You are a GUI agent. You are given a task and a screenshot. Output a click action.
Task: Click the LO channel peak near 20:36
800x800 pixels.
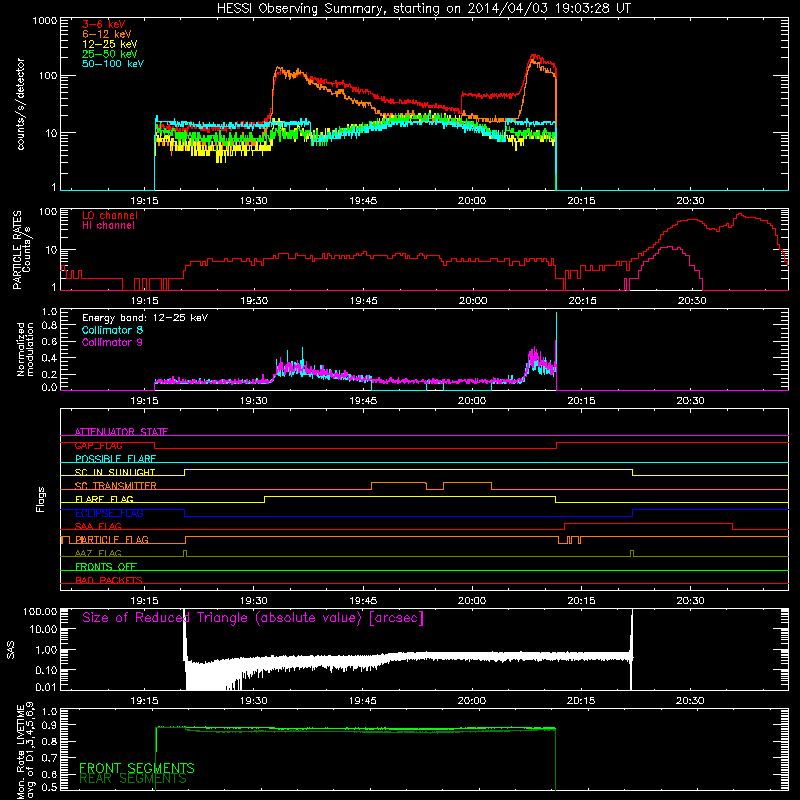[x=739, y=215]
